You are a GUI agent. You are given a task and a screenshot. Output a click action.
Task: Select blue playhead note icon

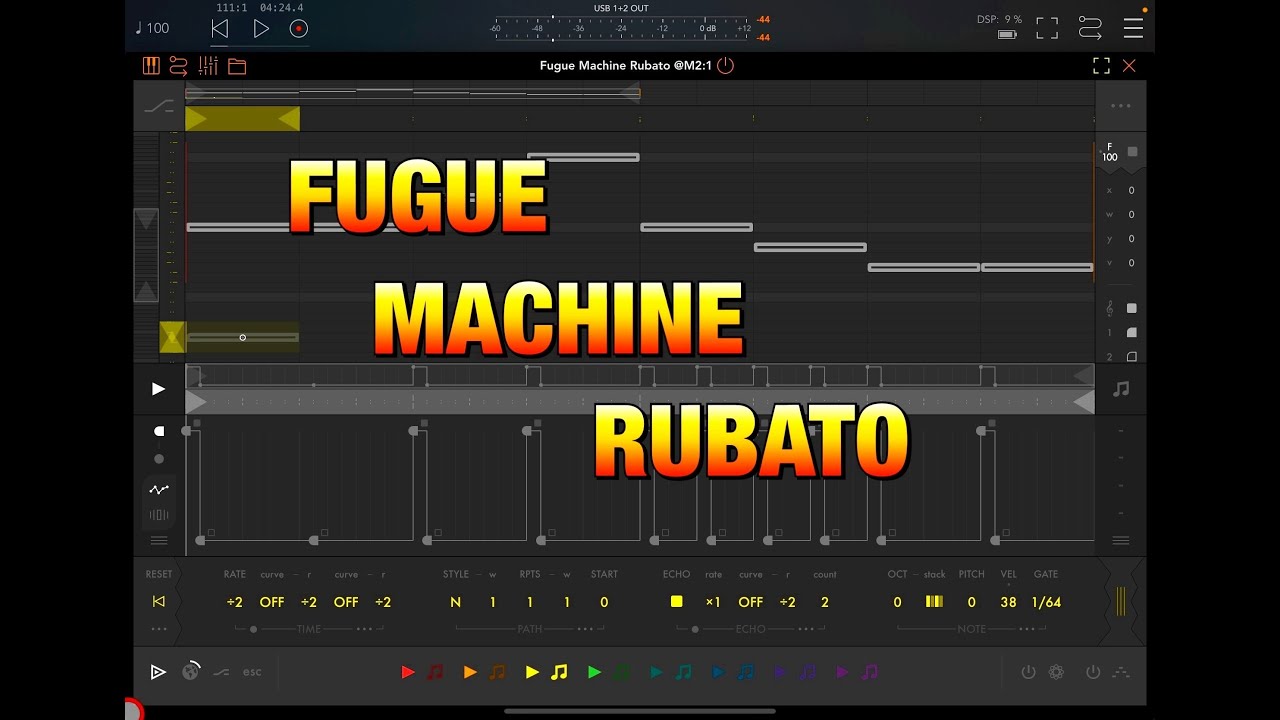746,672
